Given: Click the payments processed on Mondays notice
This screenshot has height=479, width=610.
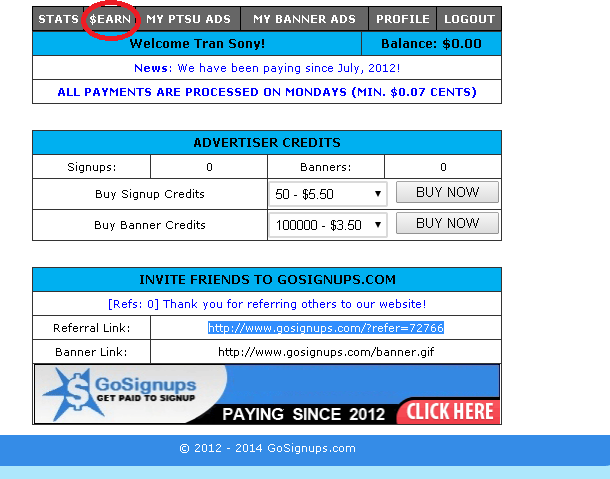Looking at the screenshot, I should pos(267,92).
